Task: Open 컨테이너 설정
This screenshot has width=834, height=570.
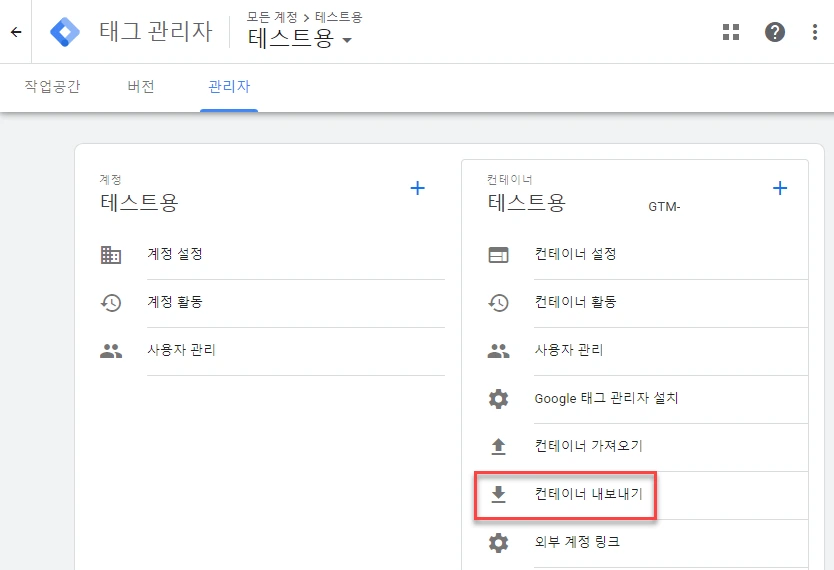Action: [x=576, y=254]
